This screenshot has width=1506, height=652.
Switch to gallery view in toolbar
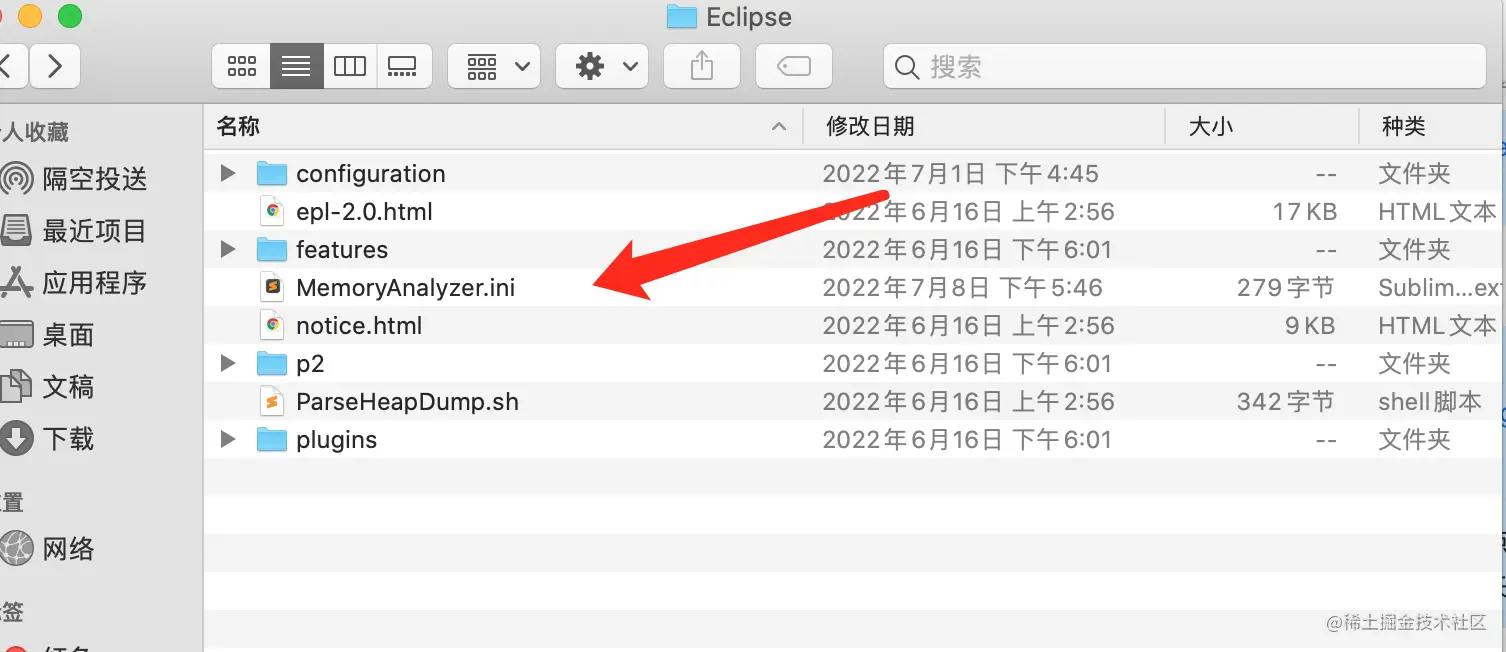pyautogui.click(x=404, y=67)
